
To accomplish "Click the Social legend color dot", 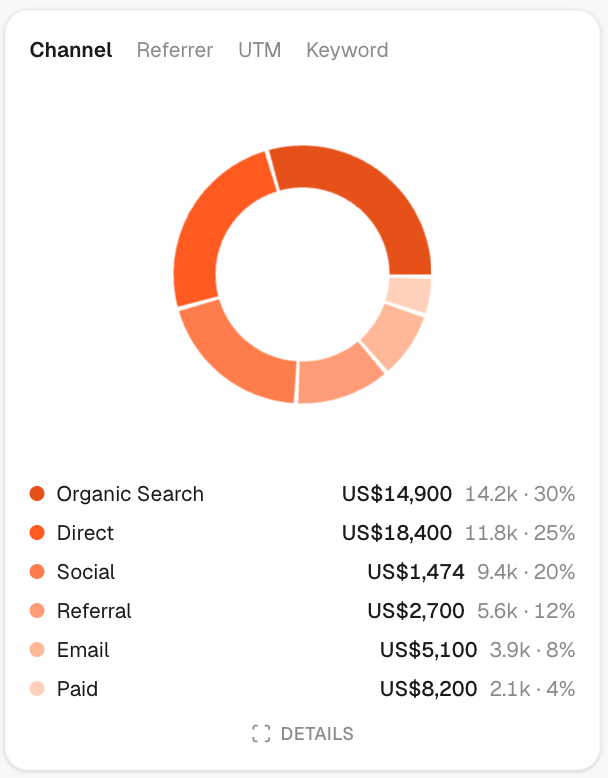I will (37, 572).
